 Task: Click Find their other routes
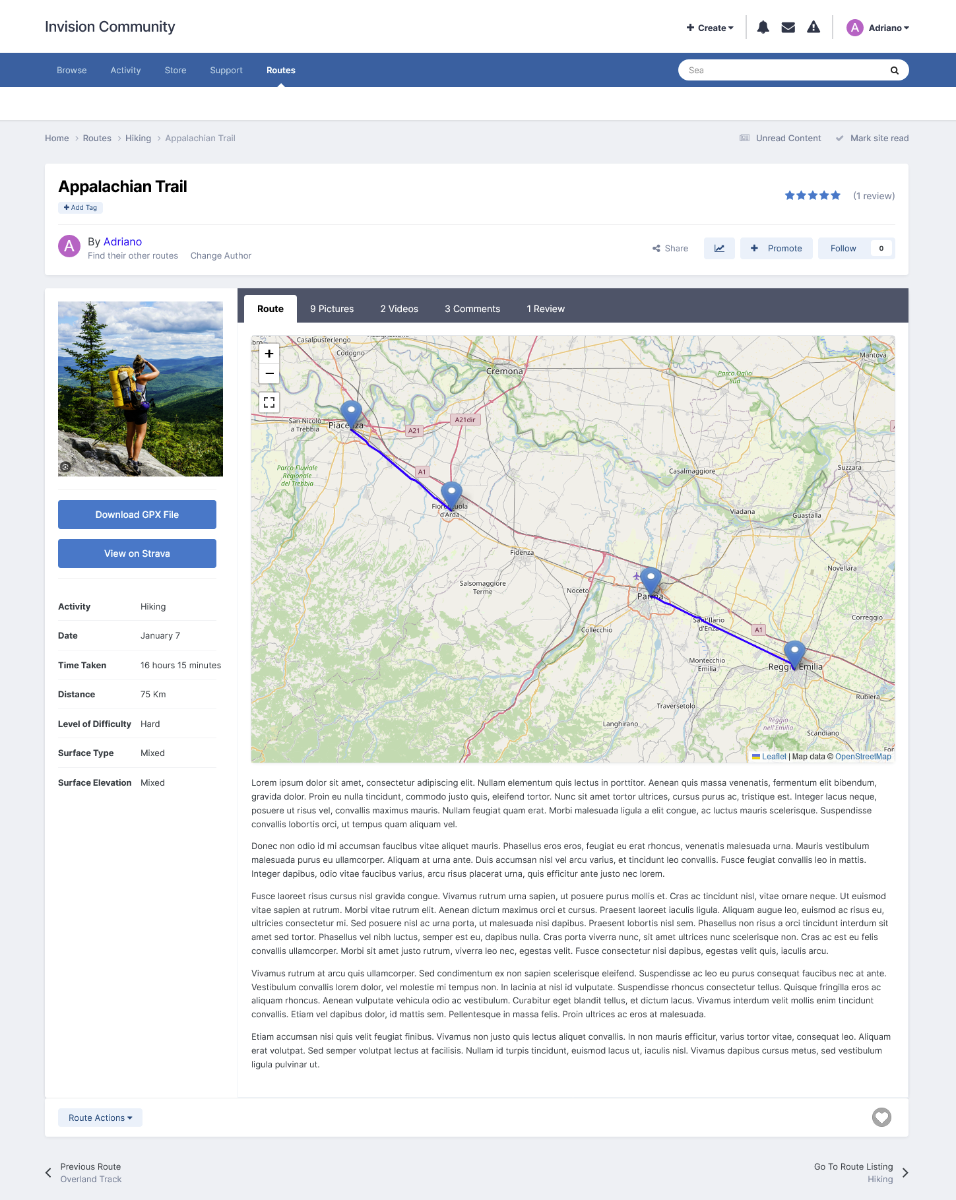click(133, 256)
